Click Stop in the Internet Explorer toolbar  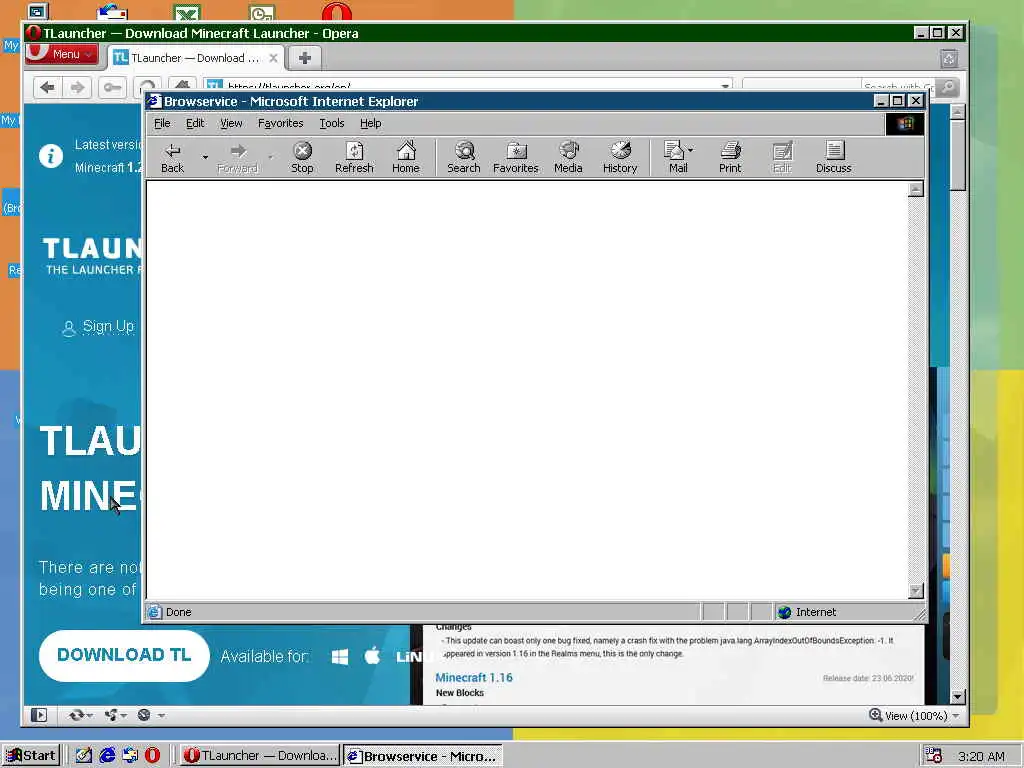[302, 157]
